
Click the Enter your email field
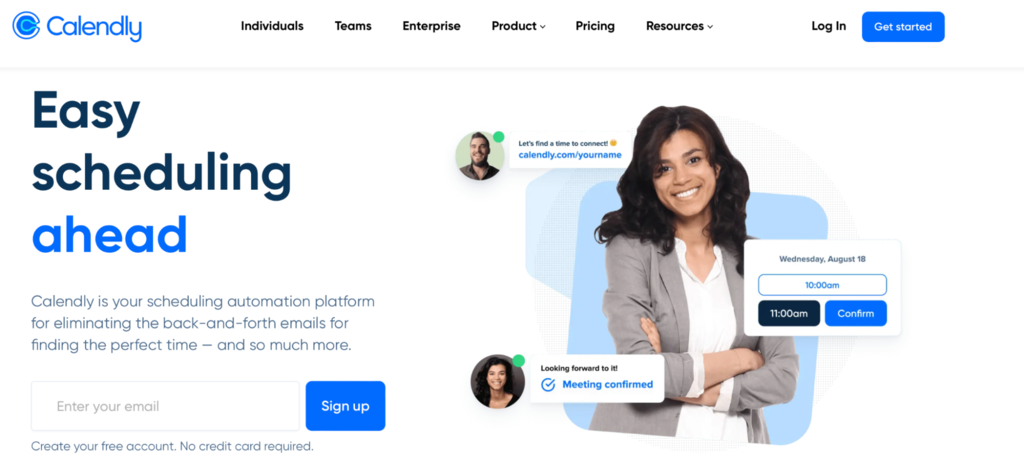[165, 406]
